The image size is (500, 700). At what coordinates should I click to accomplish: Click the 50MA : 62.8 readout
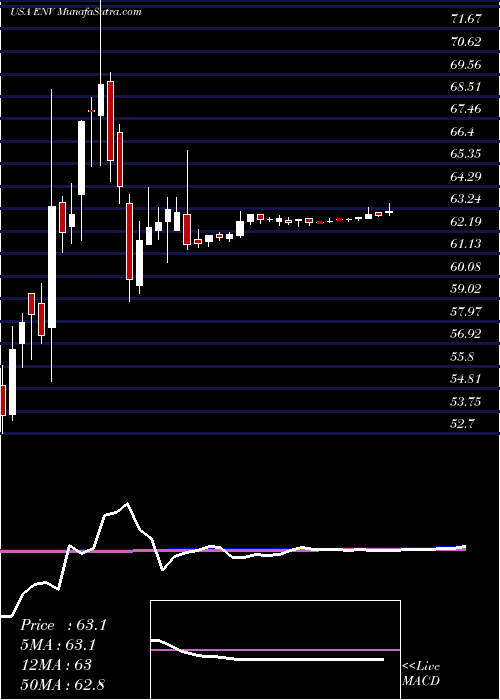pyautogui.click(x=62, y=684)
